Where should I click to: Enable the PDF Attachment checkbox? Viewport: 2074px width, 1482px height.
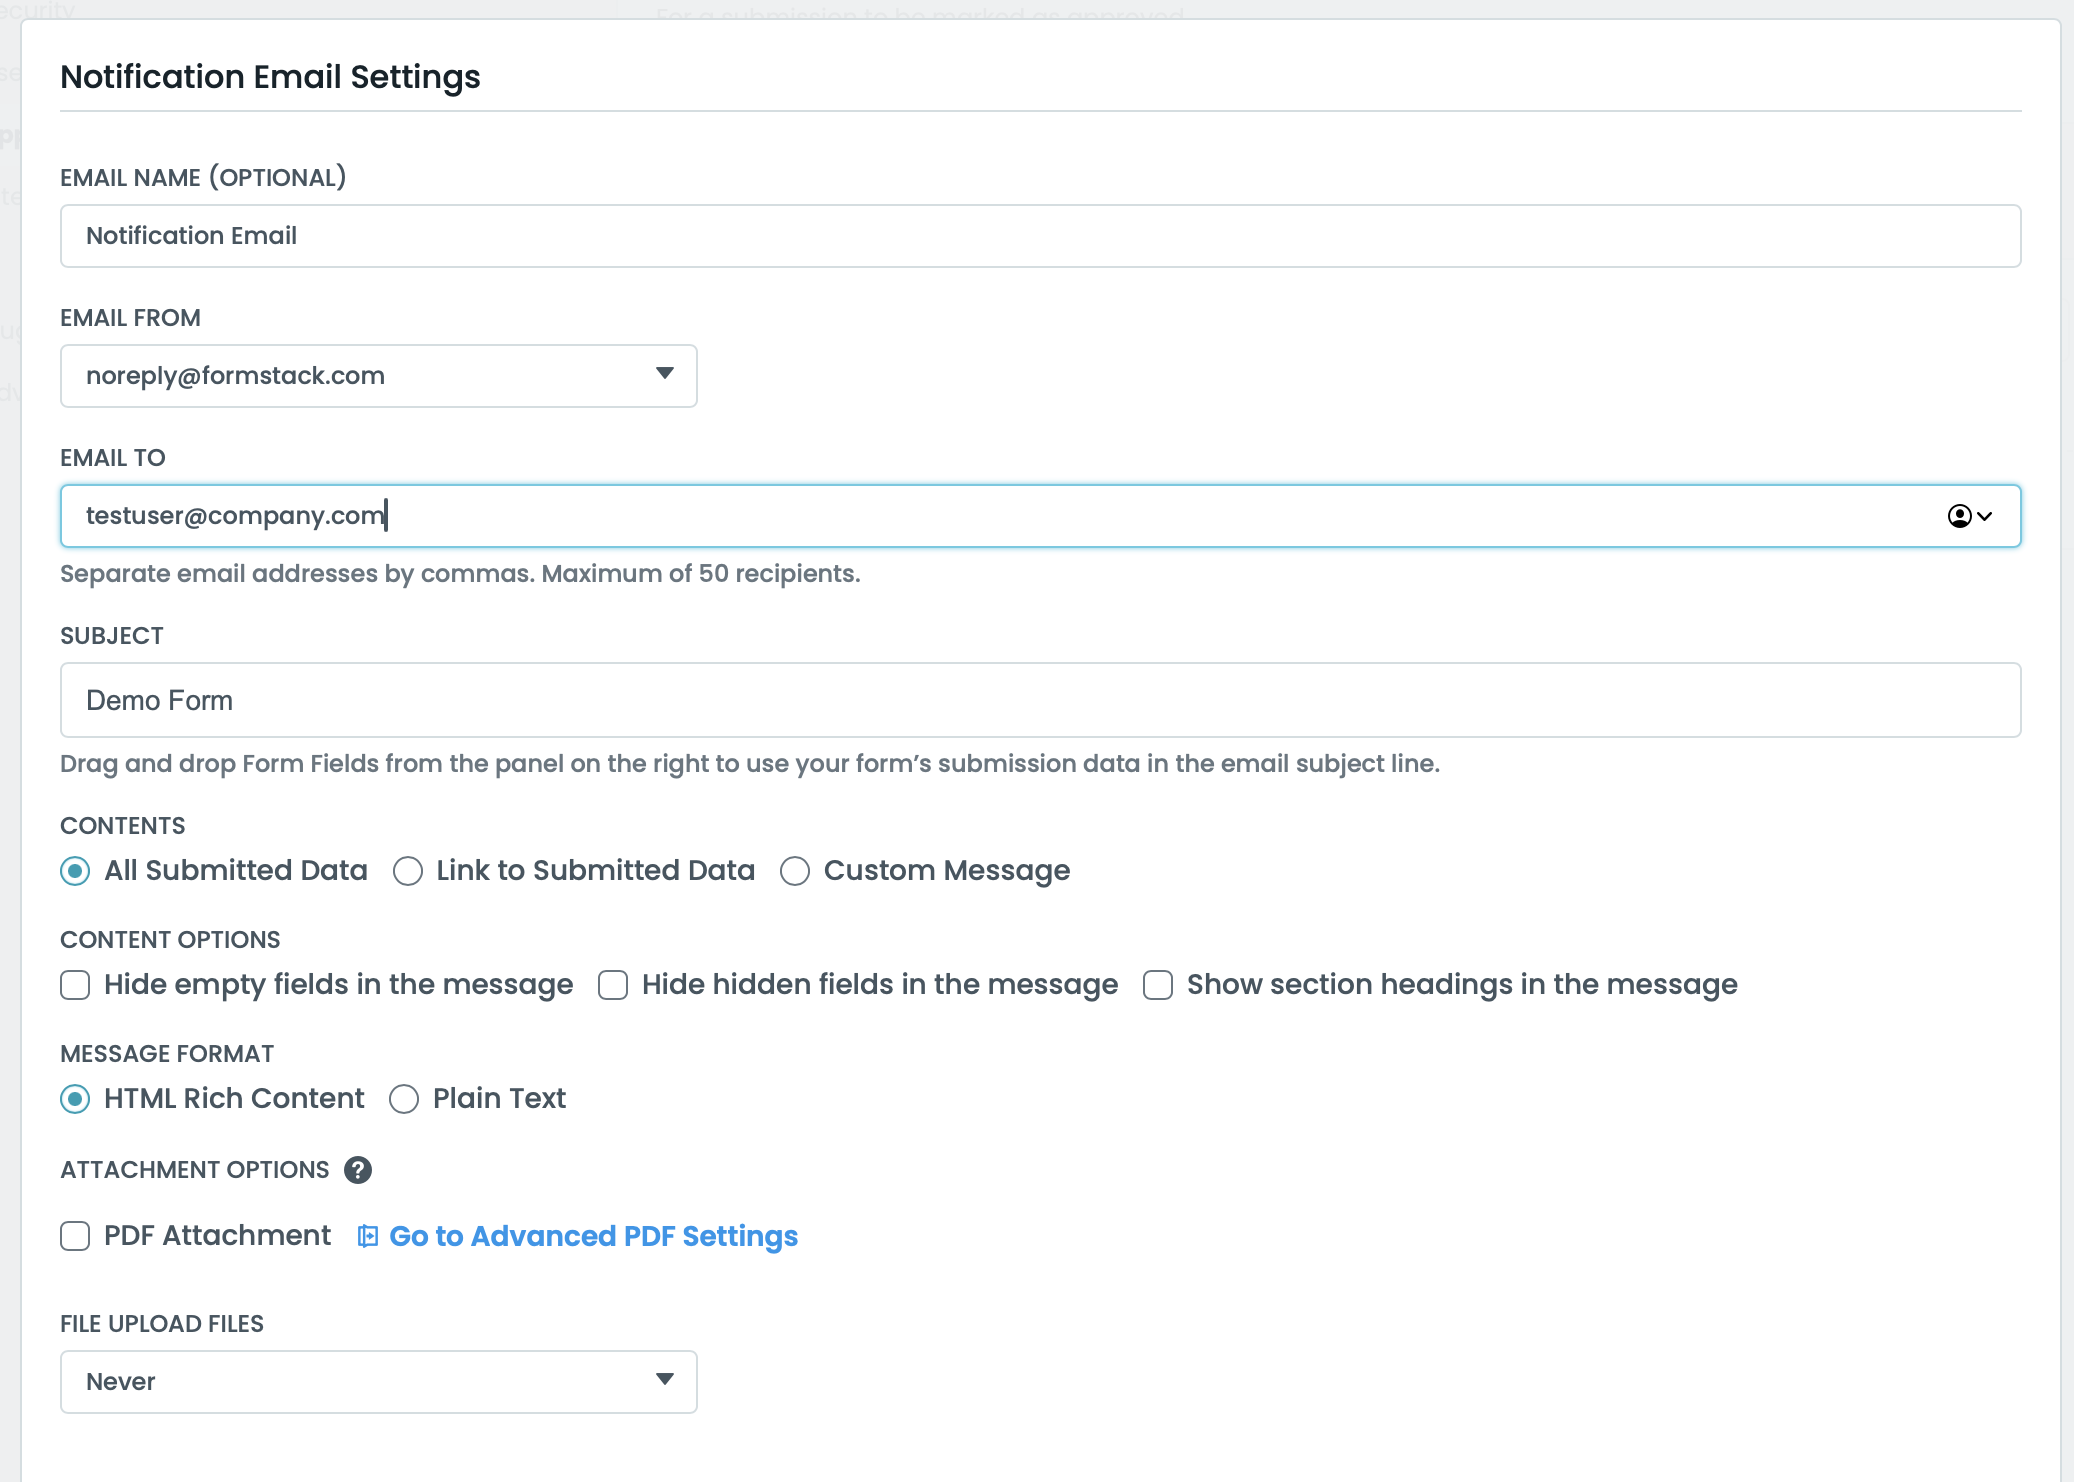(x=75, y=1236)
